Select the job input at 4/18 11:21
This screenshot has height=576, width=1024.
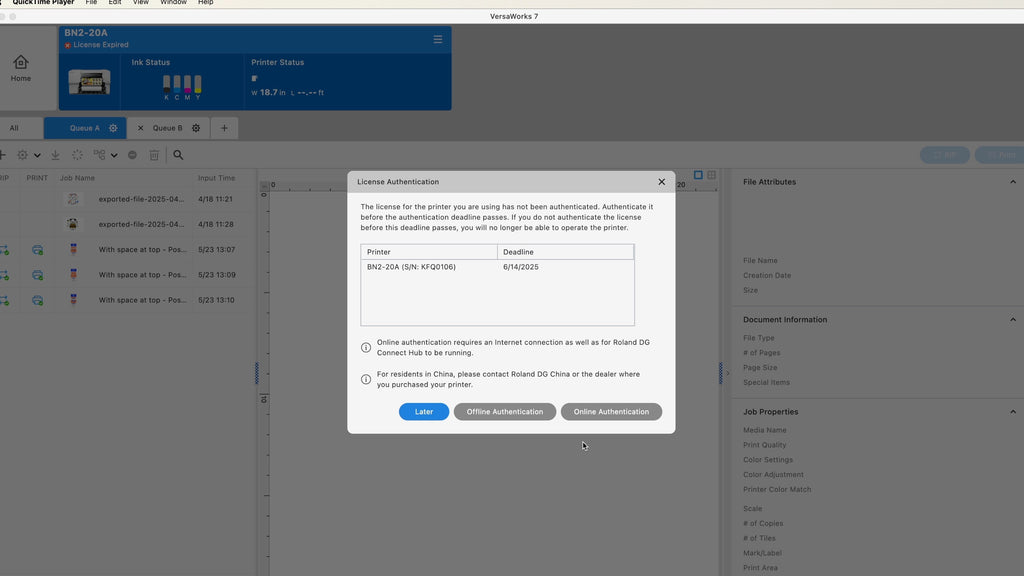[x=127, y=199]
